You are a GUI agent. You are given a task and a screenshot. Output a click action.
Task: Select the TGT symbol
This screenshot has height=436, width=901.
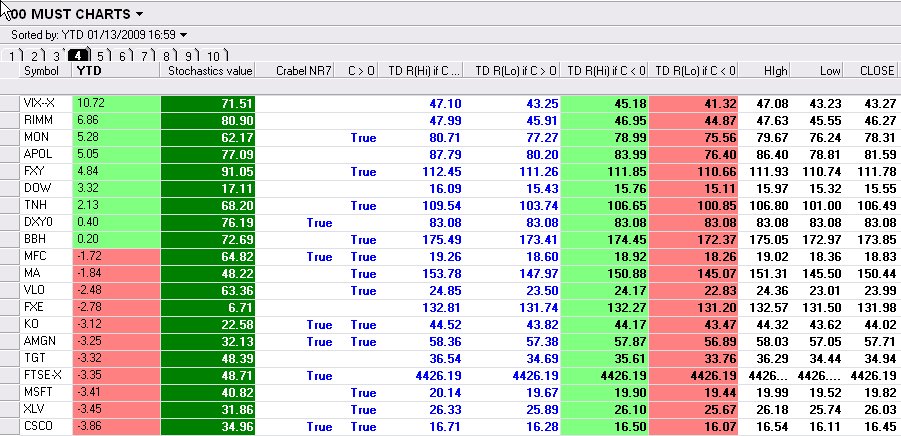pyautogui.click(x=34, y=358)
